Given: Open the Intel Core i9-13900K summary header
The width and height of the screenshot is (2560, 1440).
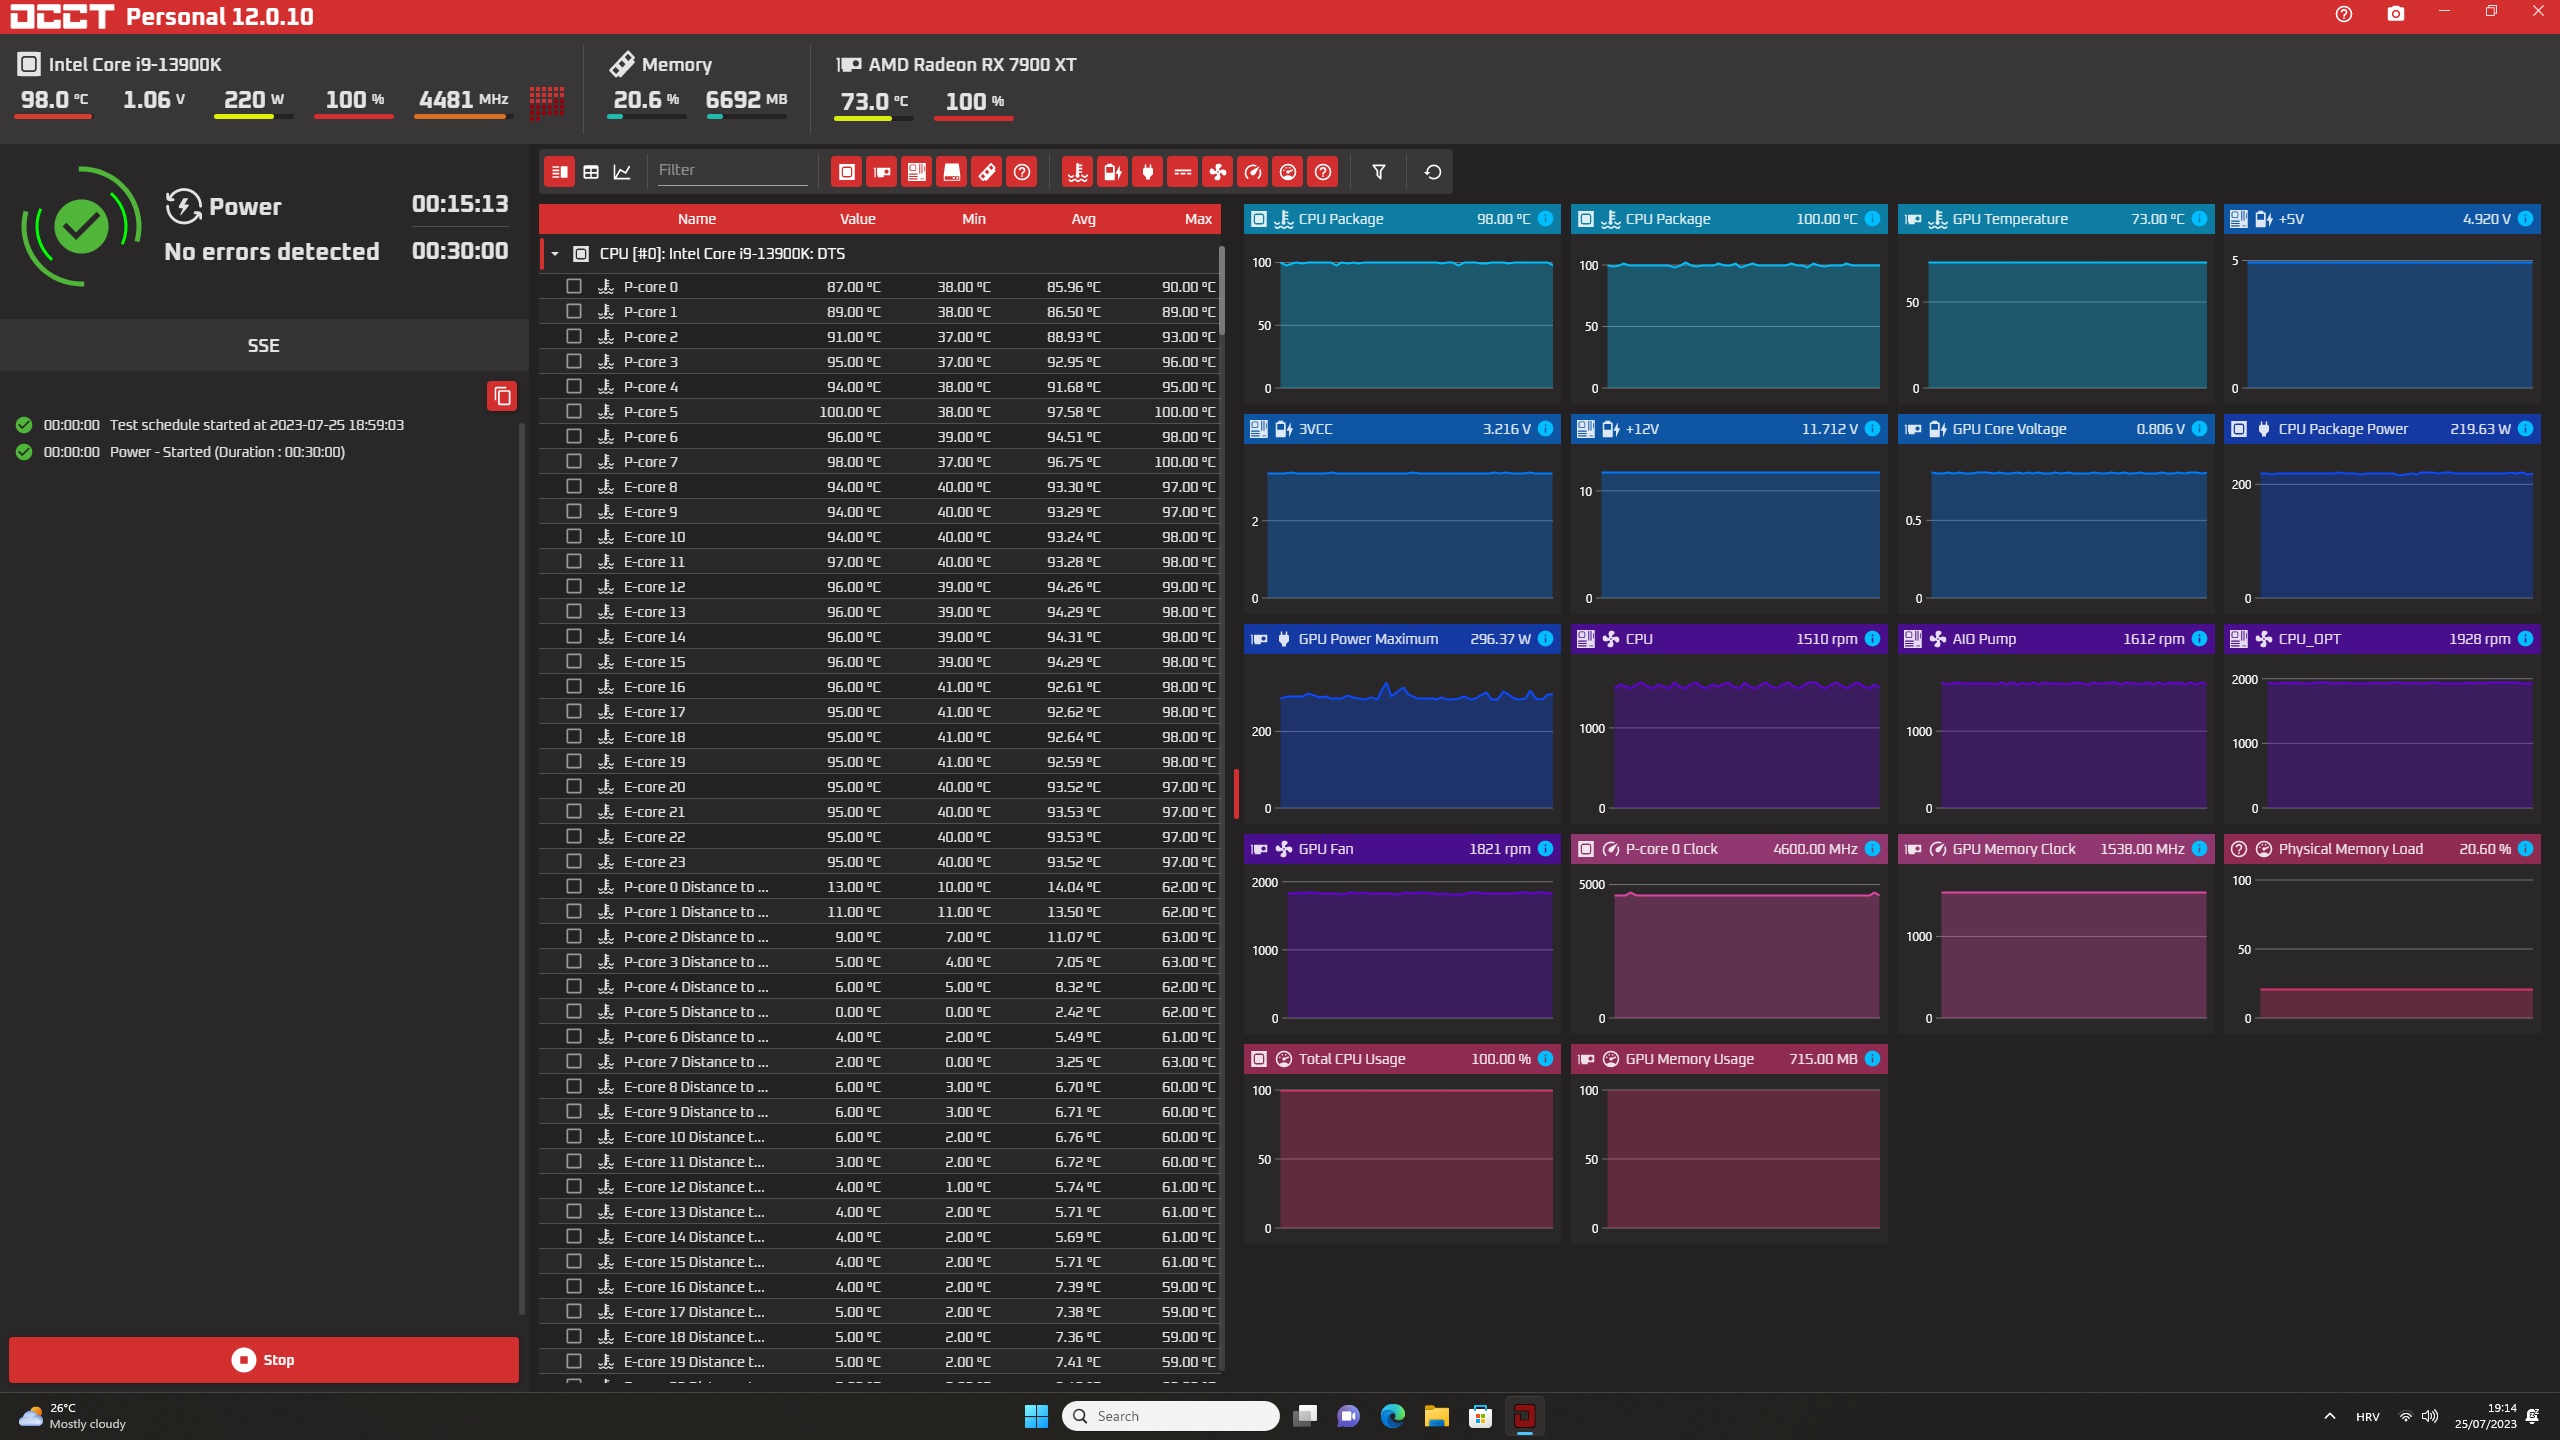Looking at the screenshot, I should coord(120,64).
